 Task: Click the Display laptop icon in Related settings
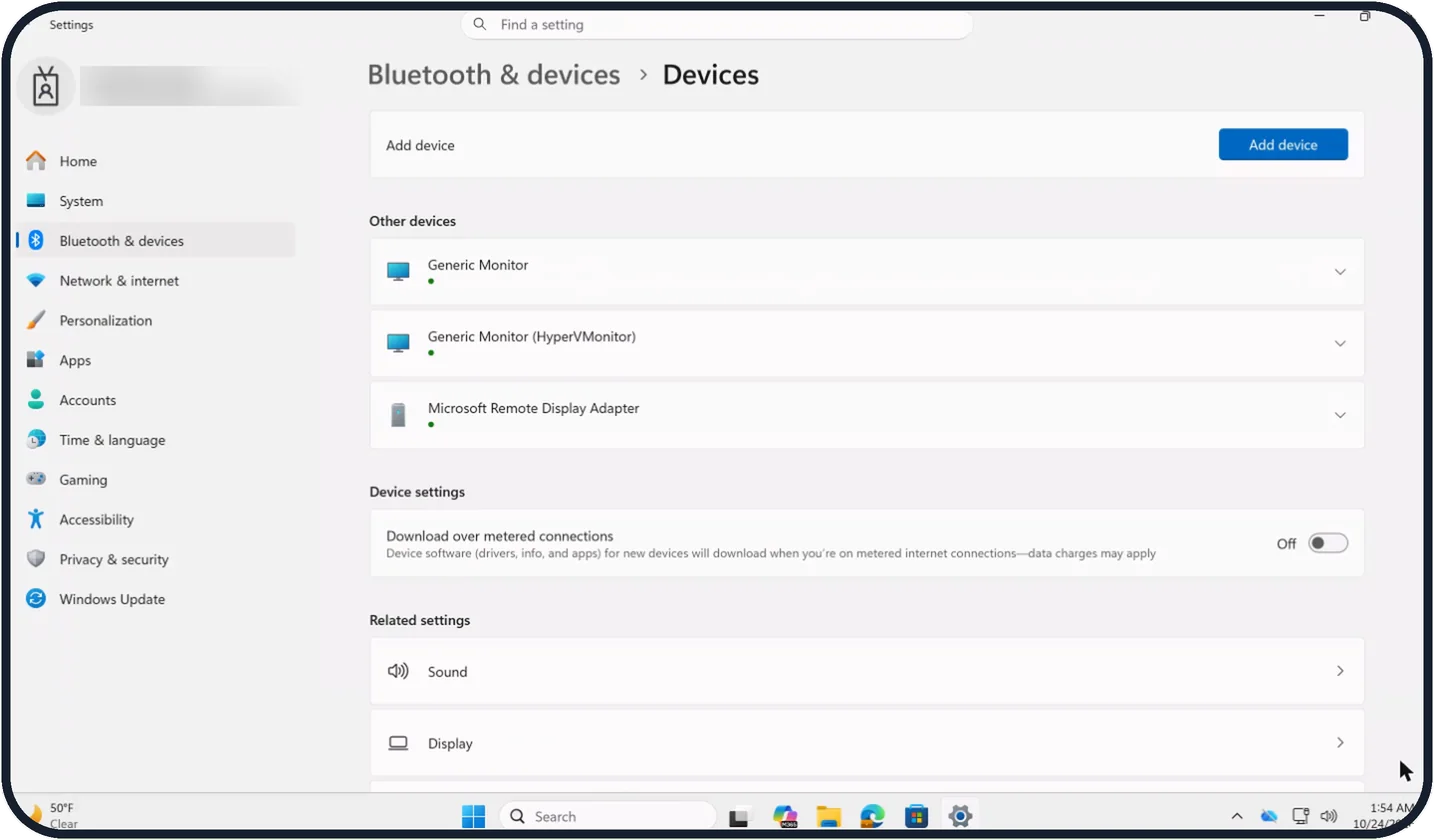point(398,743)
